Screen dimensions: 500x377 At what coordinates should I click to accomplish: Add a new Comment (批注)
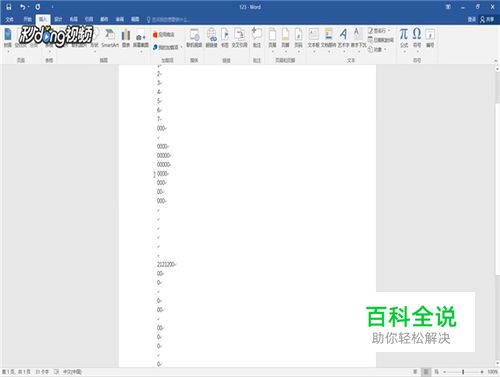click(257, 38)
